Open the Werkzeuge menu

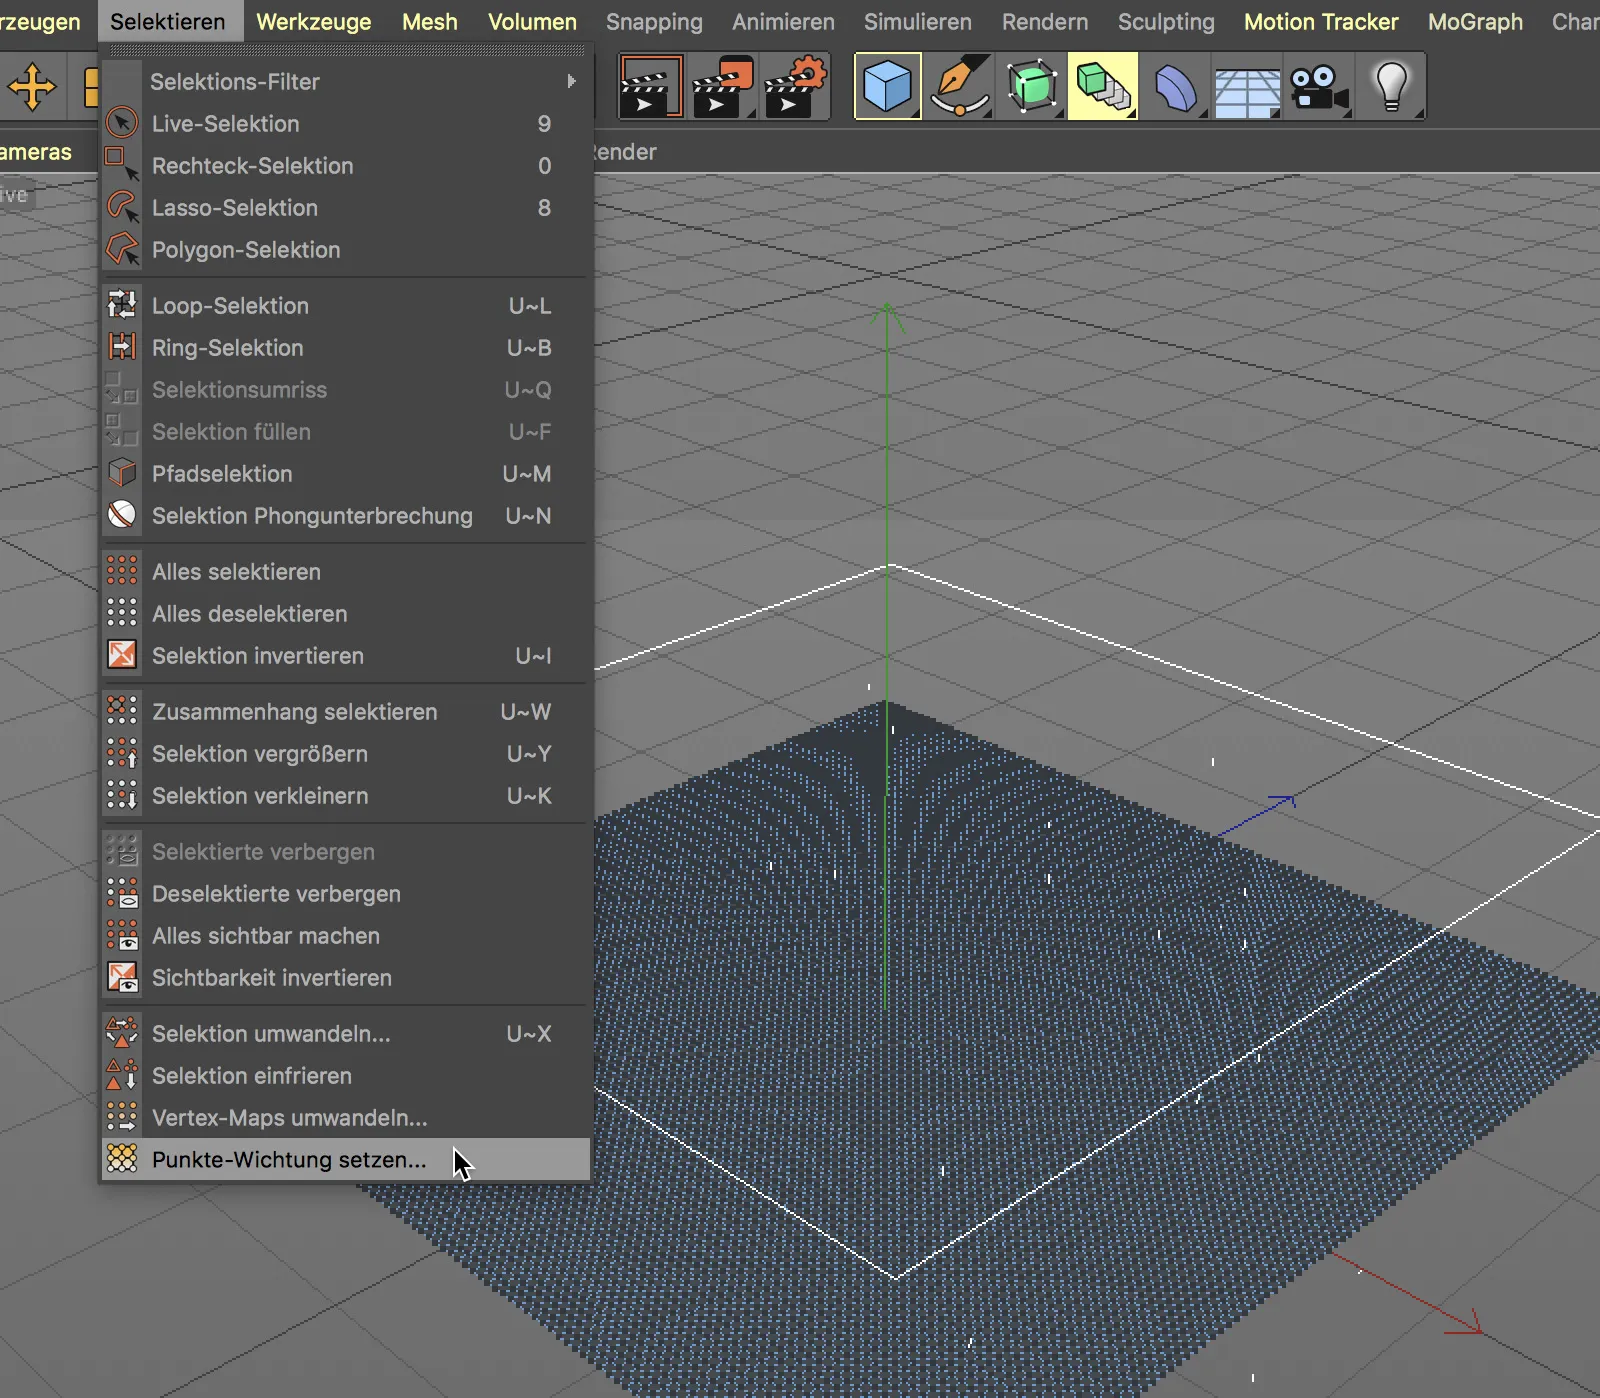point(314,21)
